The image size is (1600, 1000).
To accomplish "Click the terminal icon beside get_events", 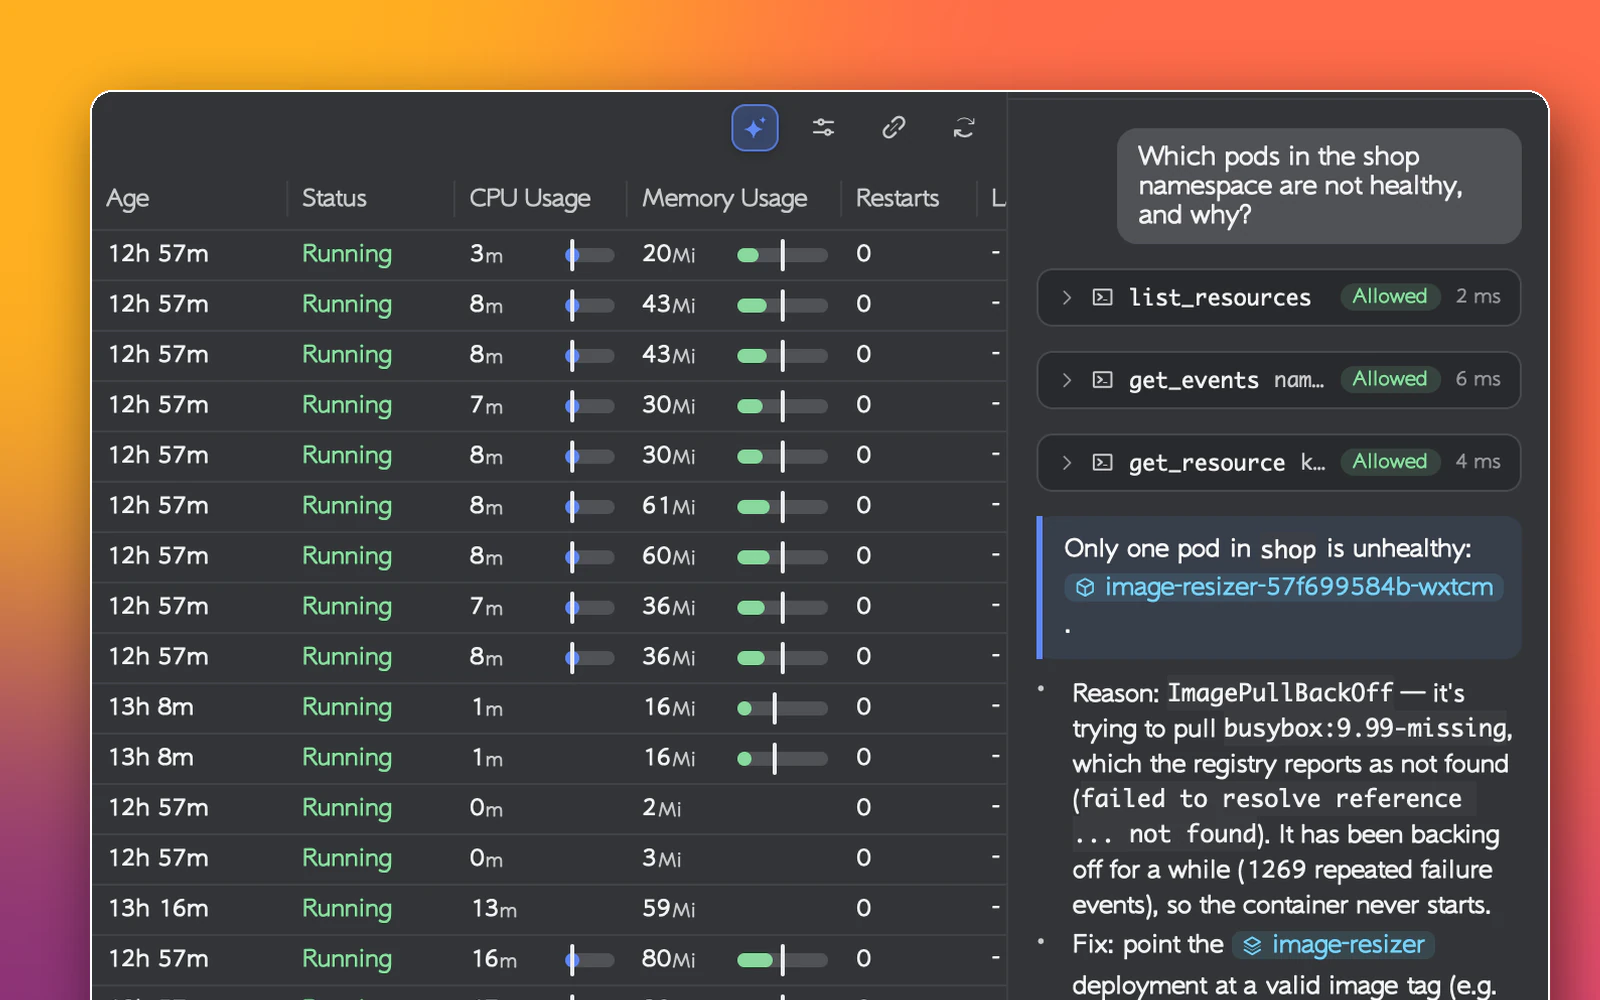I will (x=1102, y=380).
